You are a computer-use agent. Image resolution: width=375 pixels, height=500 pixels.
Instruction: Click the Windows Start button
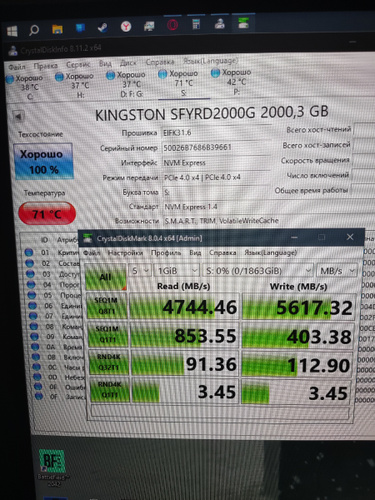12,31
